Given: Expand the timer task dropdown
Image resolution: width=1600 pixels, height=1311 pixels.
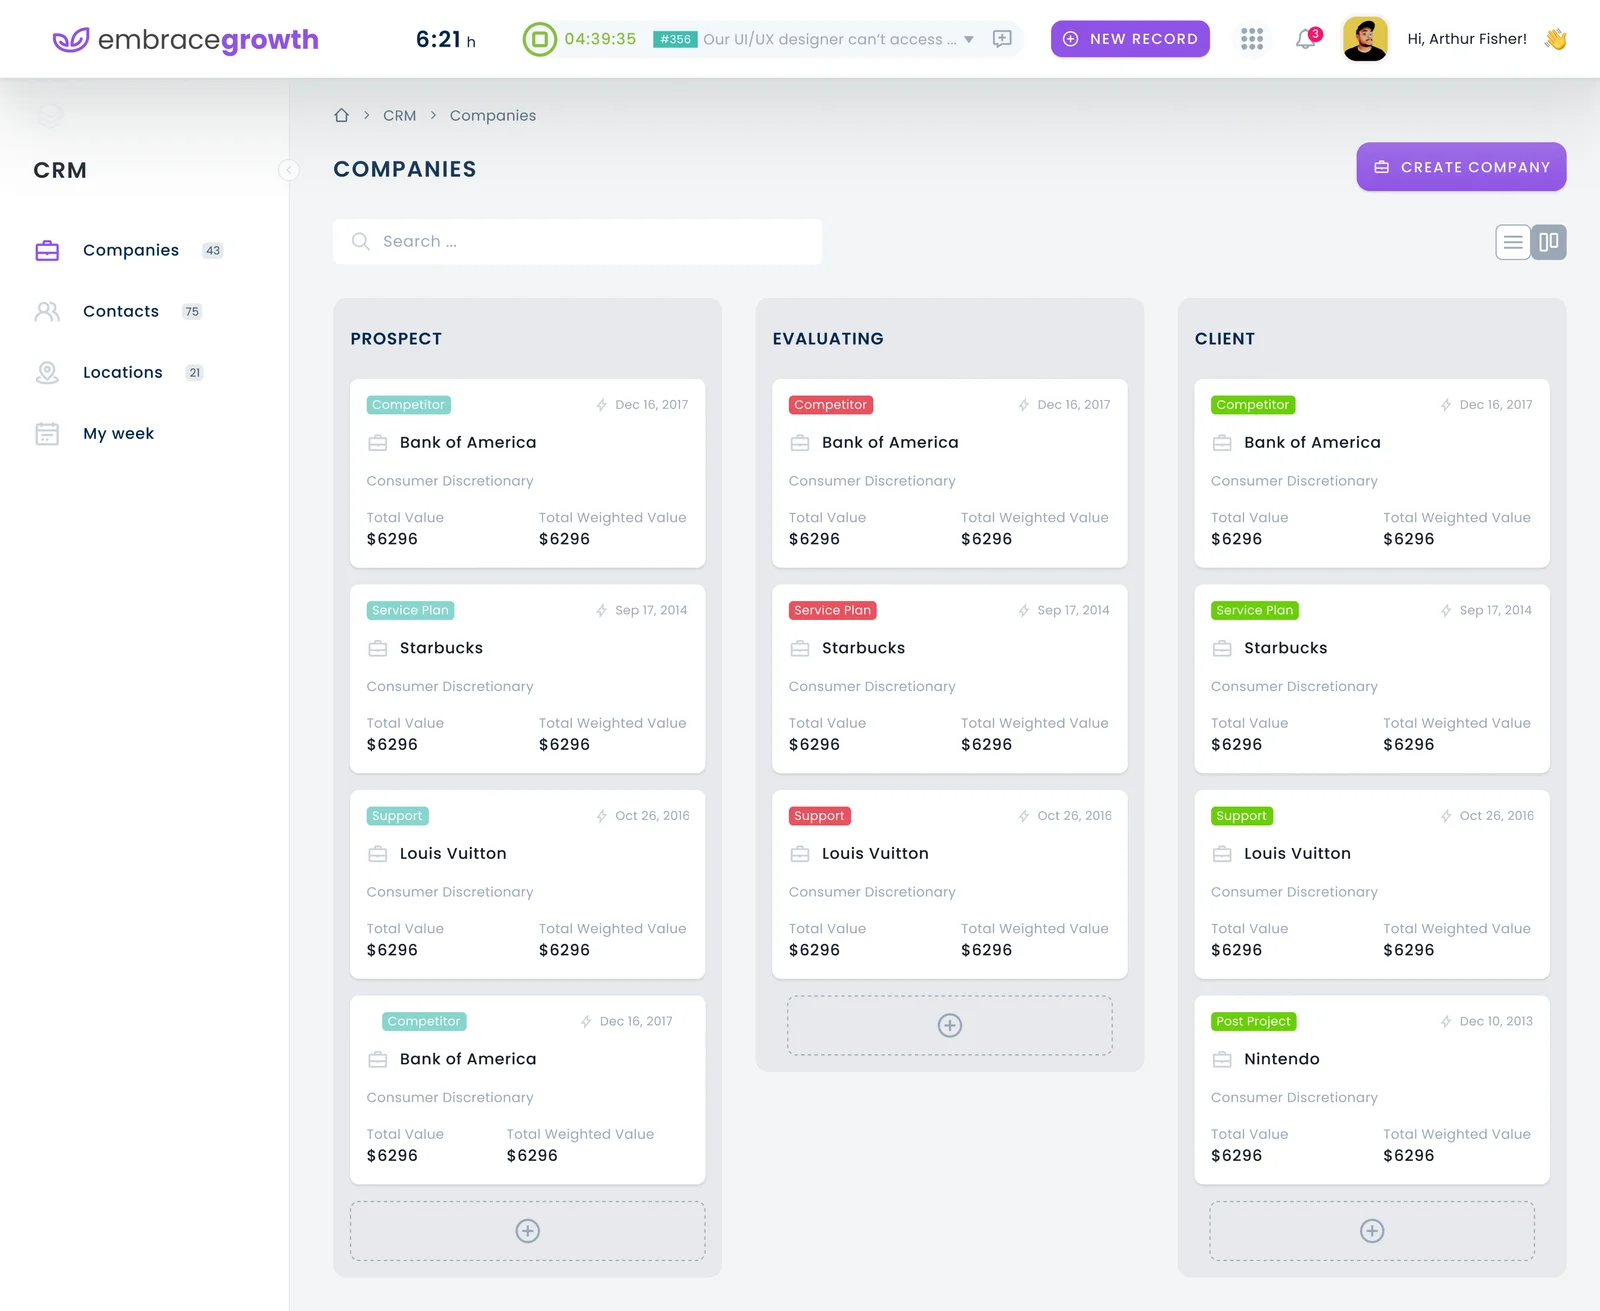Looking at the screenshot, I should pos(968,40).
